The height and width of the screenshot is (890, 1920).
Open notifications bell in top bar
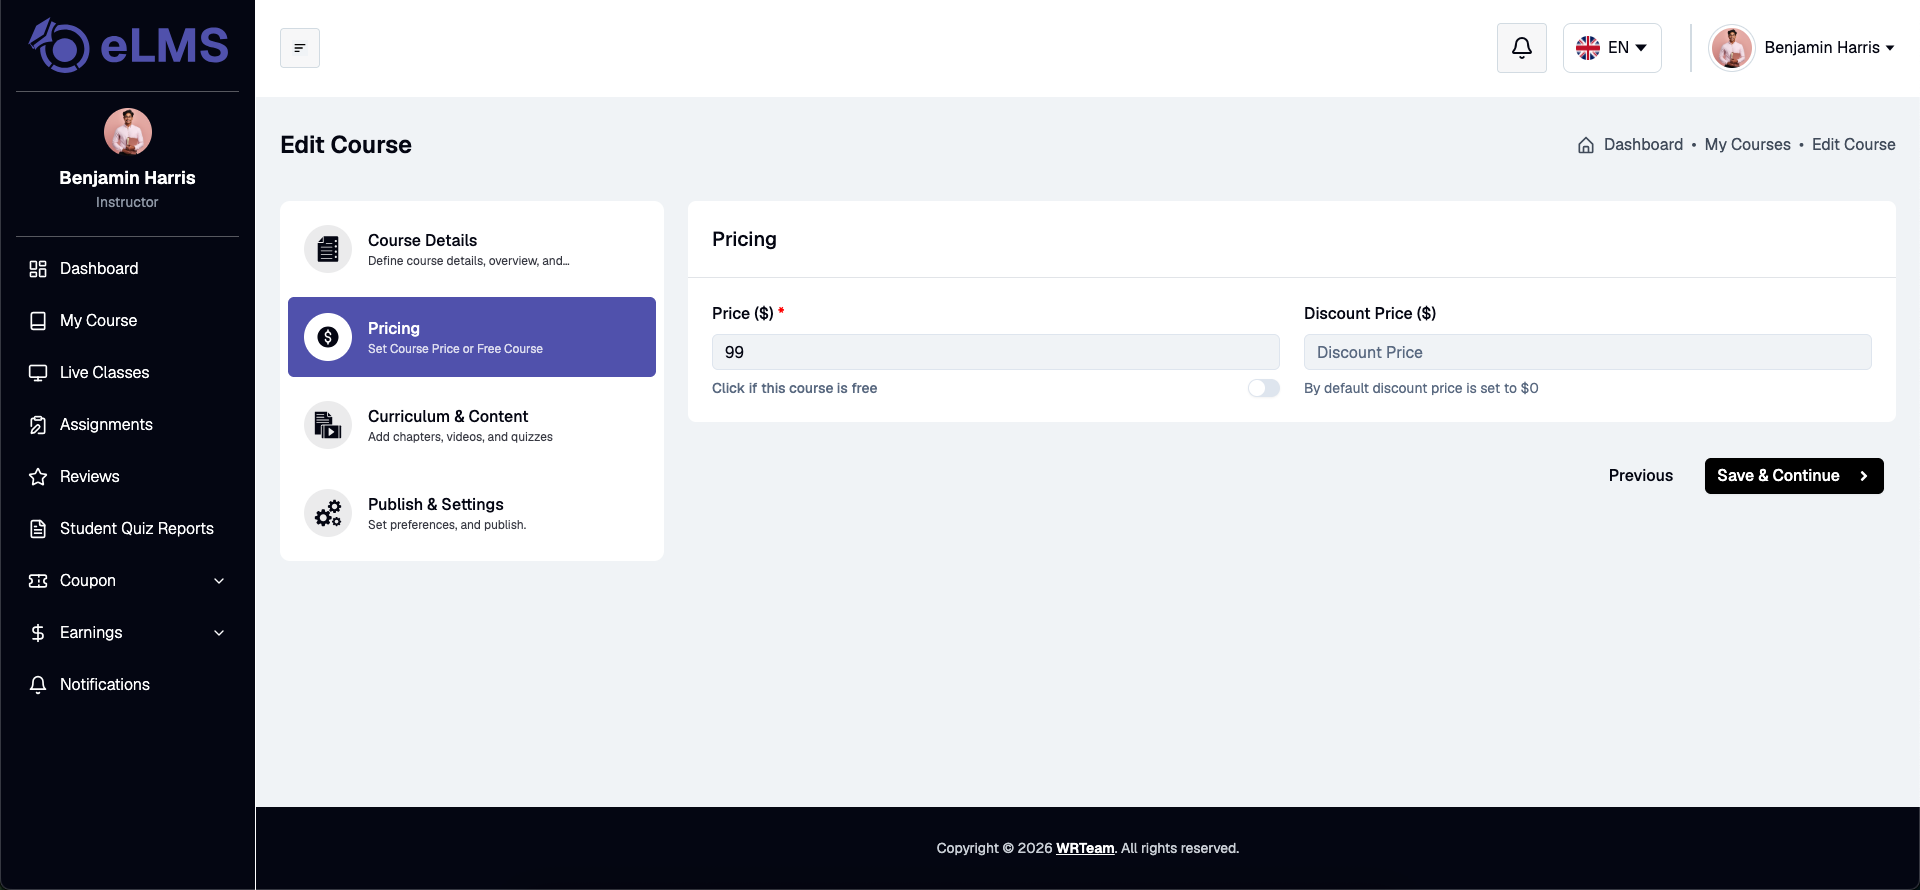point(1522,48)
